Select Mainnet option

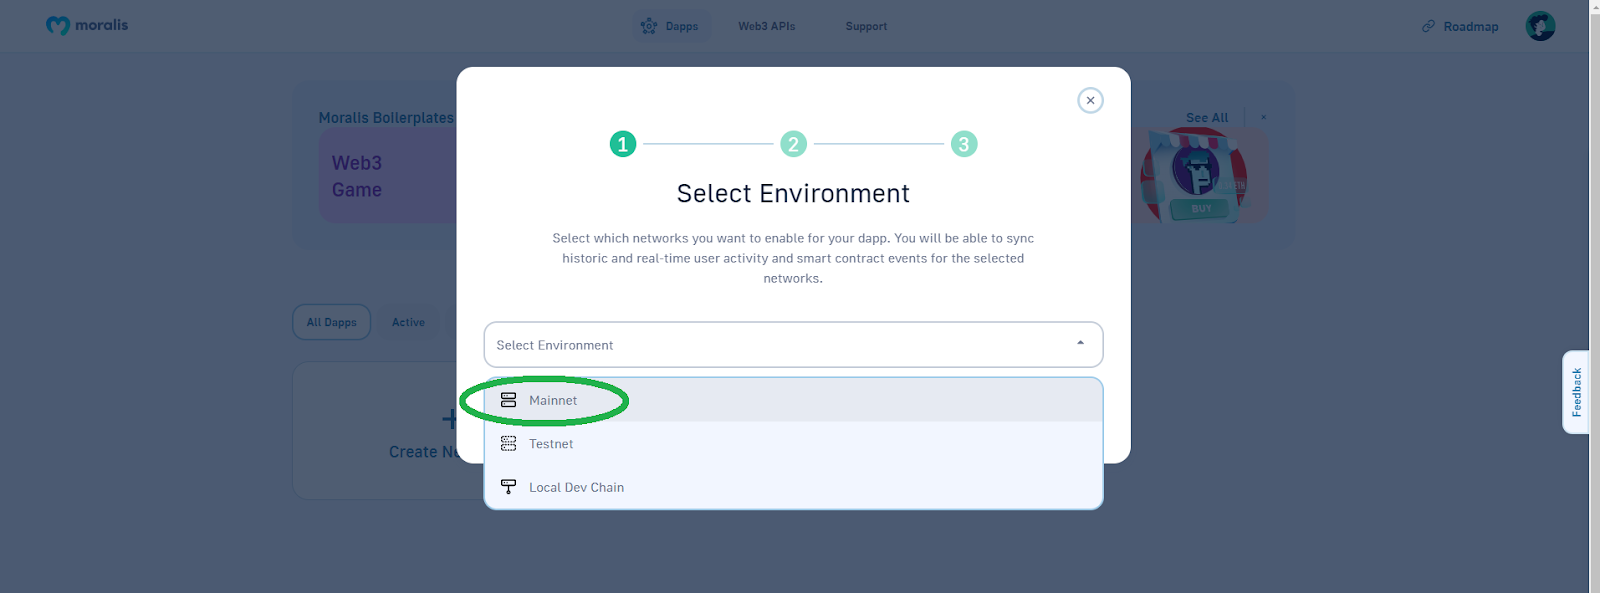tap(793, 400)
